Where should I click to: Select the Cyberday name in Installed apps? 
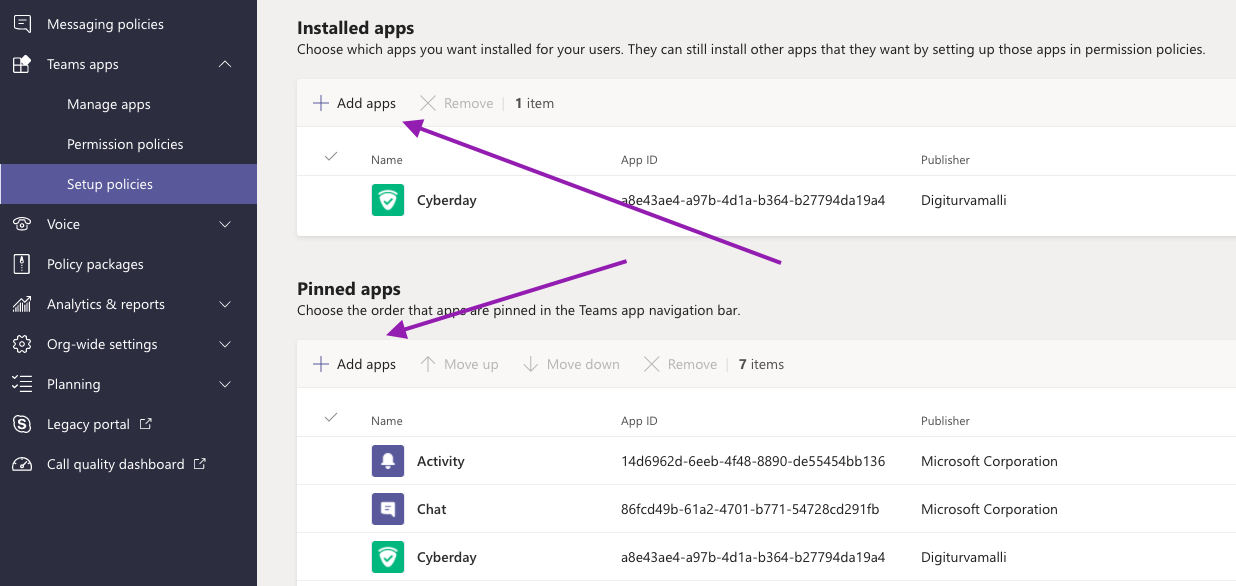coord(447,200)
